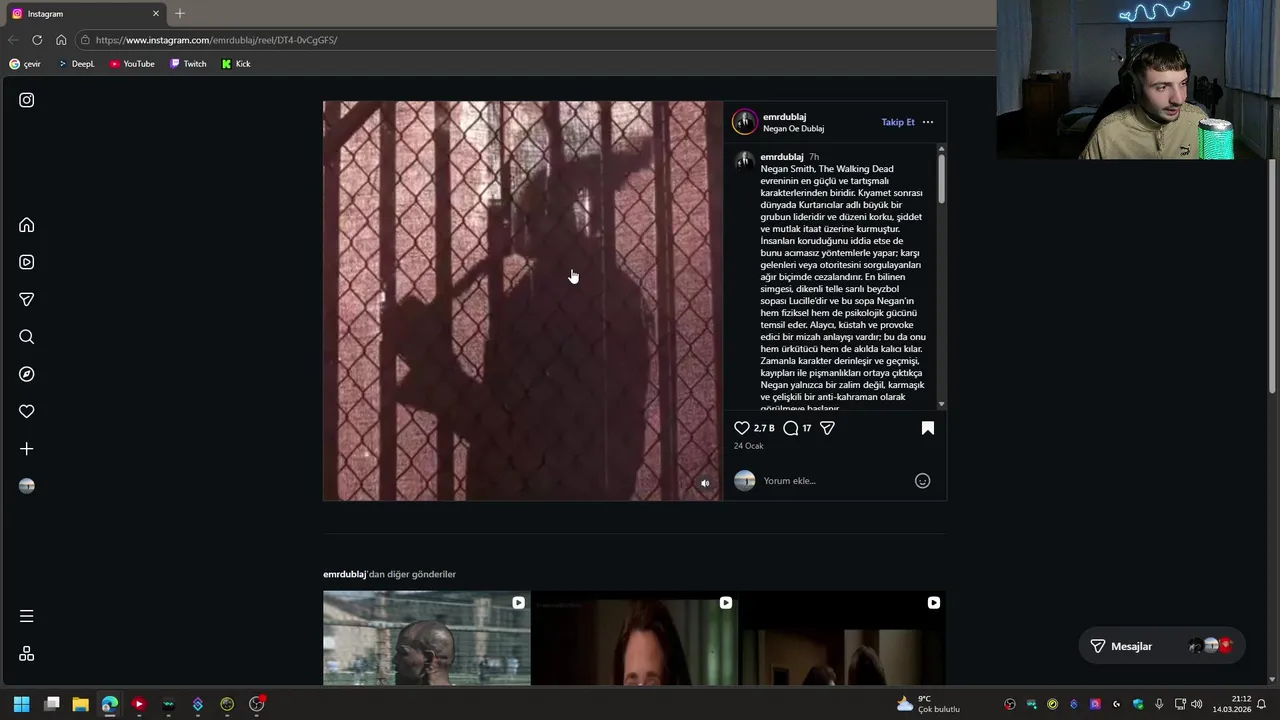Image resolution: width=1280 pixels, height=720 pixels.
Task: Open the hamburger More menu in sidebar
Action: 27,616
